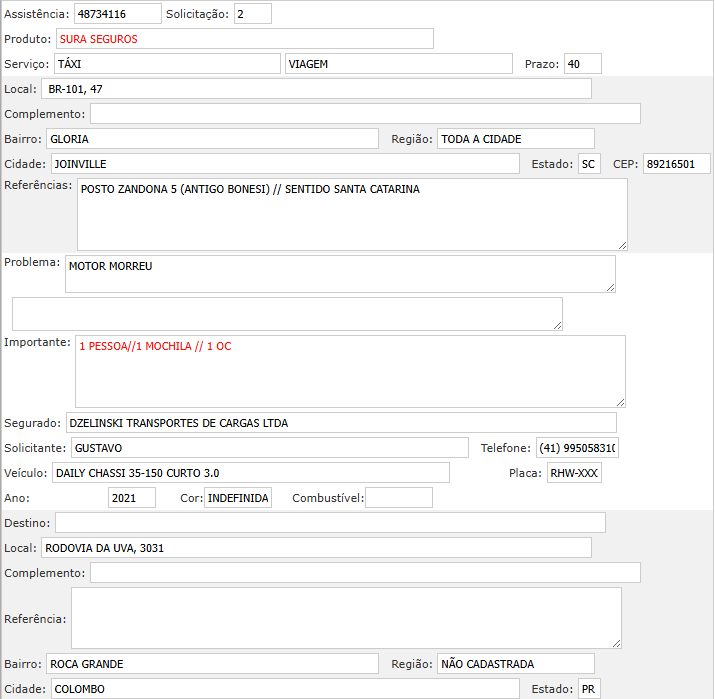The width and height of the screenshot is (715, 699).
Task: Click destination Local field RODOVIA DA UVA
Action: pos(316,548)
